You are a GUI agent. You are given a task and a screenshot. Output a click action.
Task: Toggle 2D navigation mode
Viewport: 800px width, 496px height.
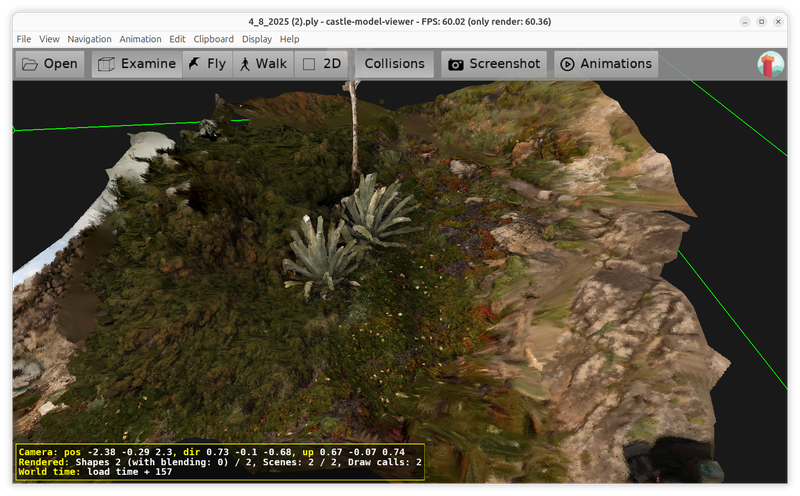(x=322, y=64)
